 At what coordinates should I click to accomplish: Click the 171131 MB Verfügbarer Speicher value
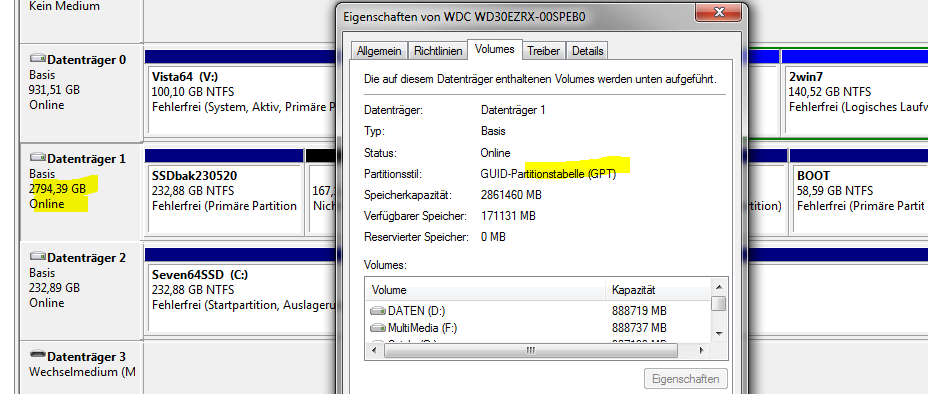tap(508, 216)
